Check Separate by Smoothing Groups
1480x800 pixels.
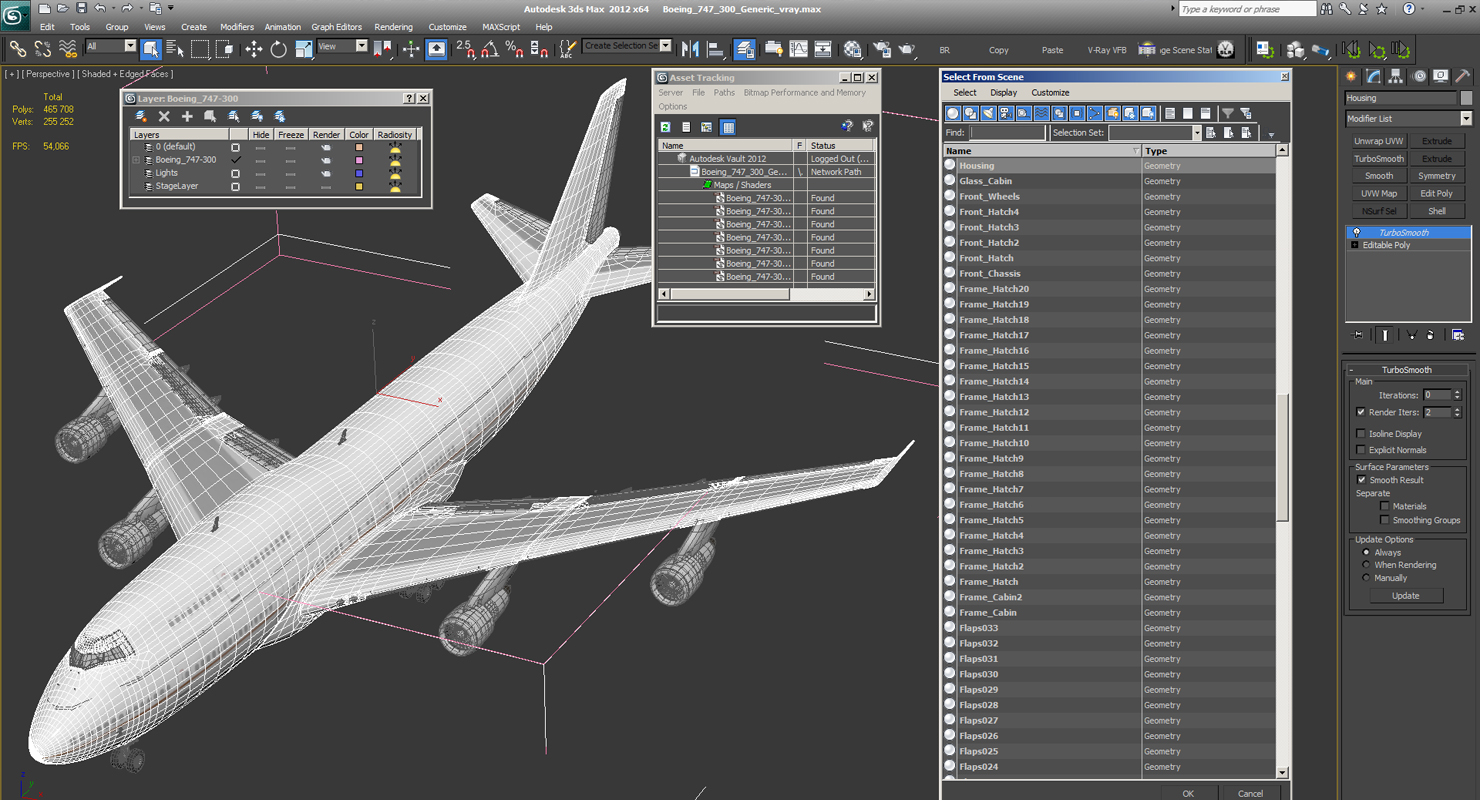1385,520
